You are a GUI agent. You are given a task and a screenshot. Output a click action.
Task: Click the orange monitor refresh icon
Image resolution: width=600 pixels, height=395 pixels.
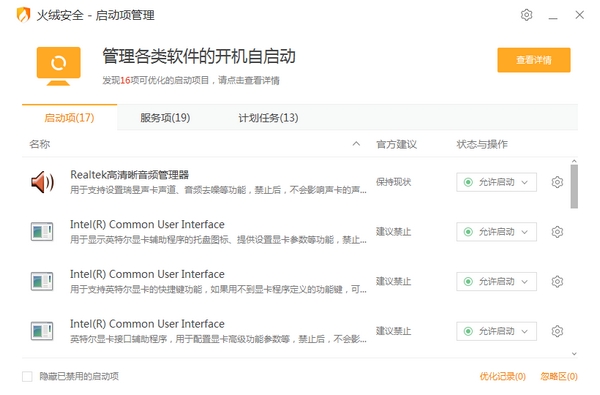(59, 66)
